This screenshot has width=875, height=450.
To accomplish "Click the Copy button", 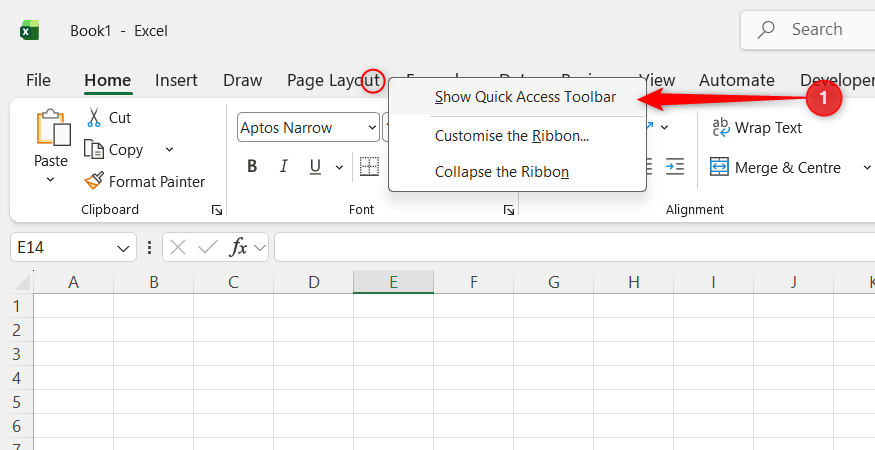I will tap(114, 150).
